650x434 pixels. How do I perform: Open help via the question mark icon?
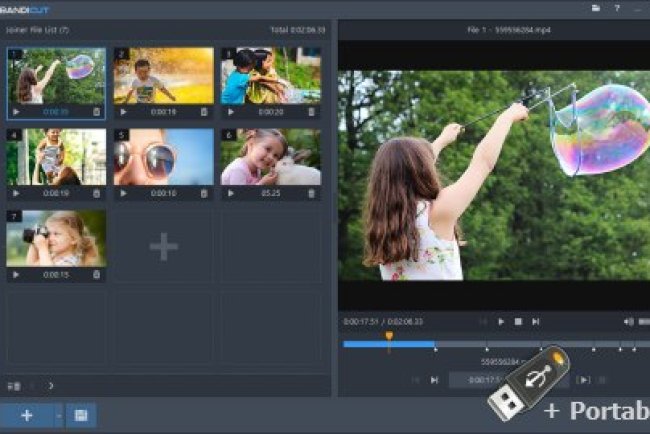pos(617,8)
